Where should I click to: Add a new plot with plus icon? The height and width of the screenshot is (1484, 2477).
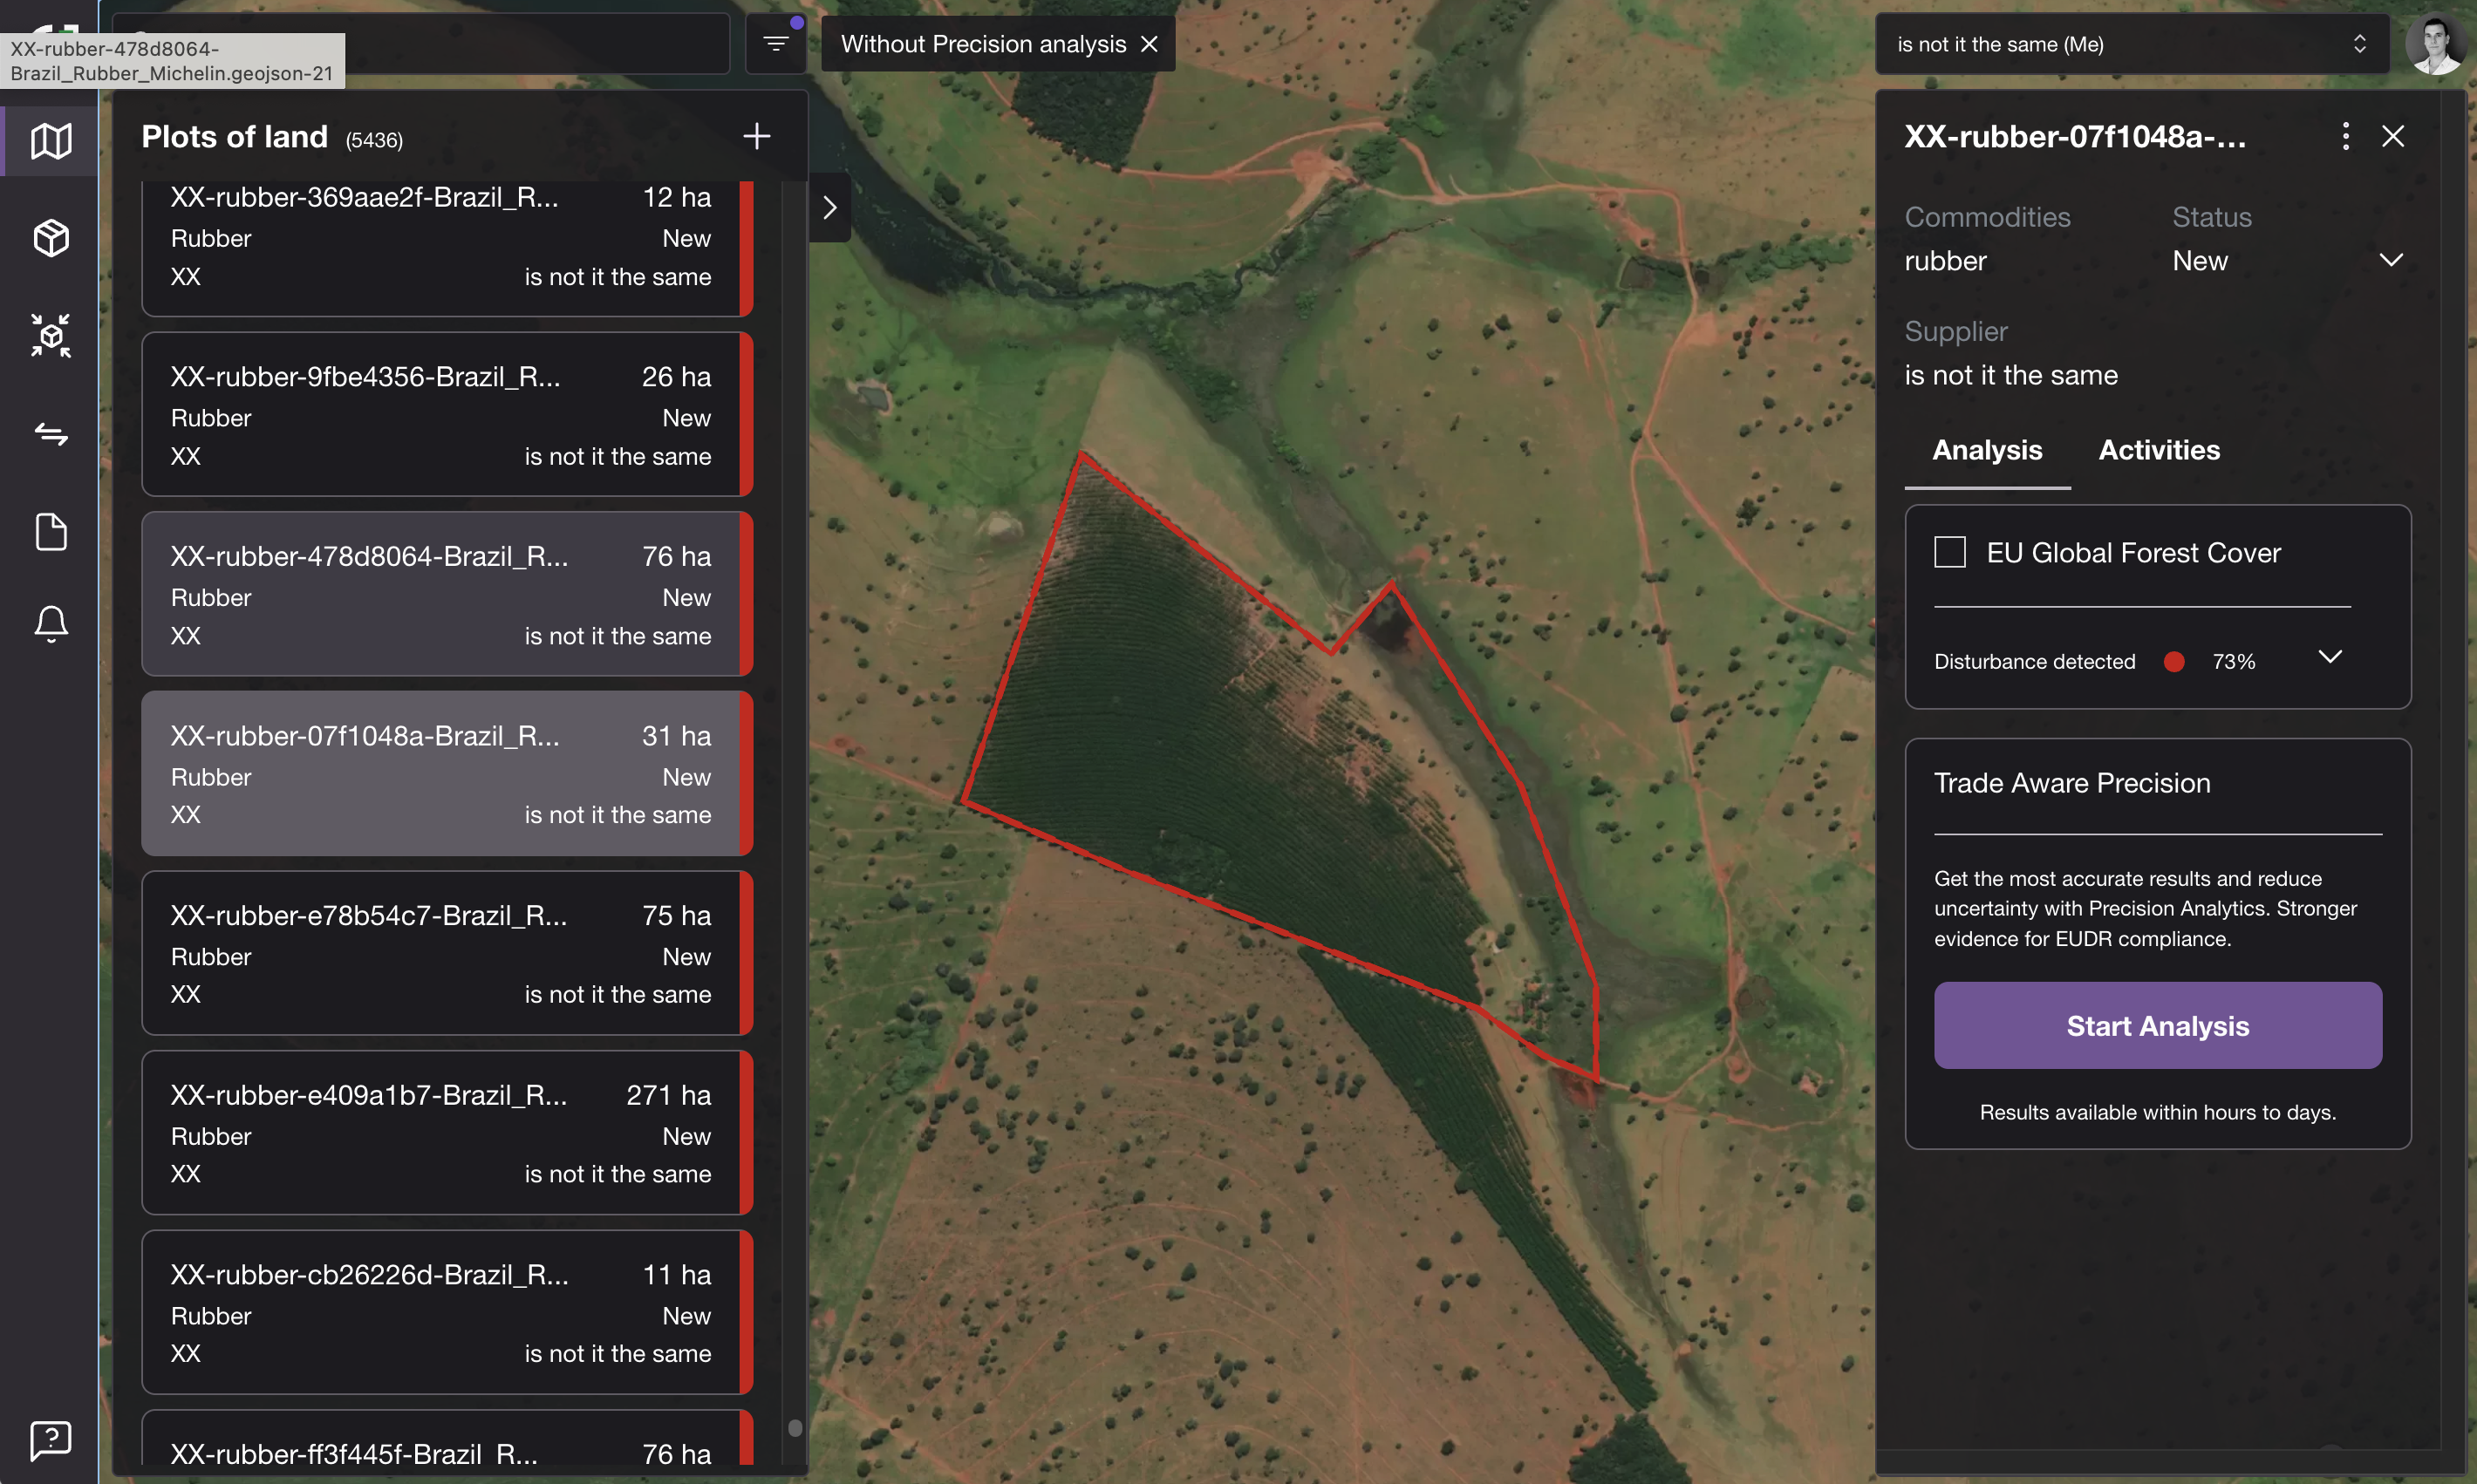point(756,136)
